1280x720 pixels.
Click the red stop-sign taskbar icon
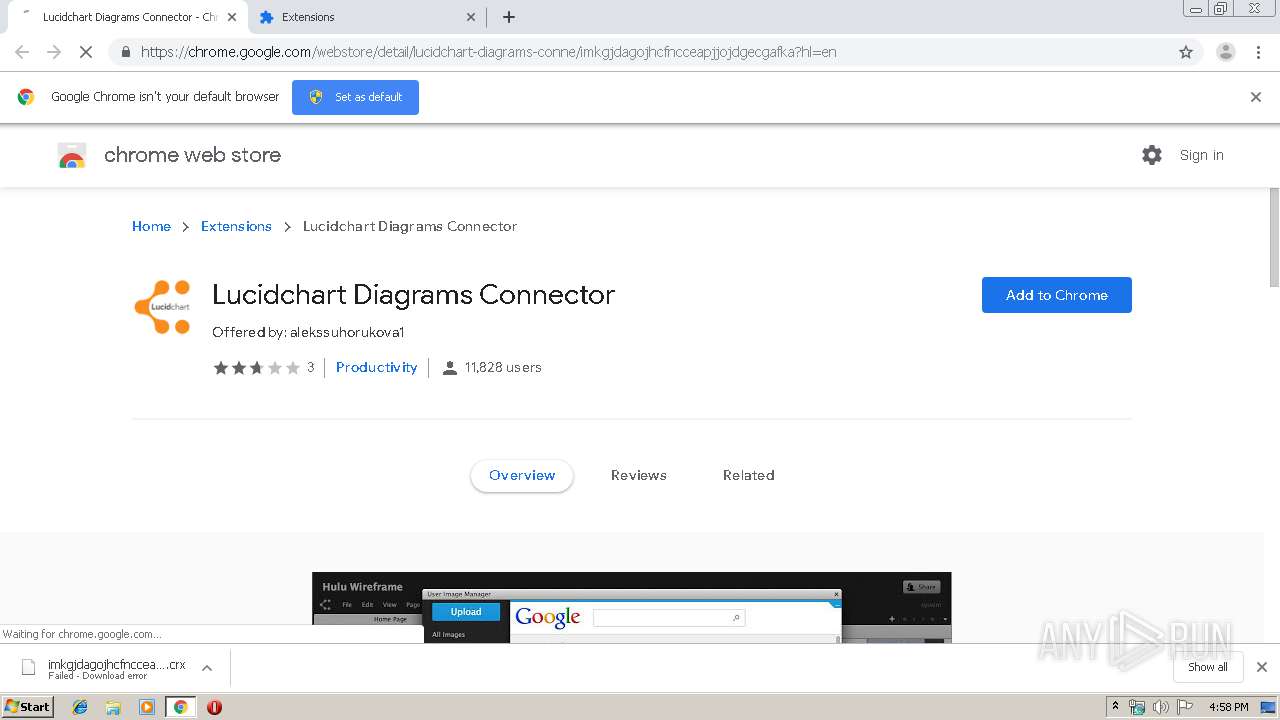[x=214, y=707]
